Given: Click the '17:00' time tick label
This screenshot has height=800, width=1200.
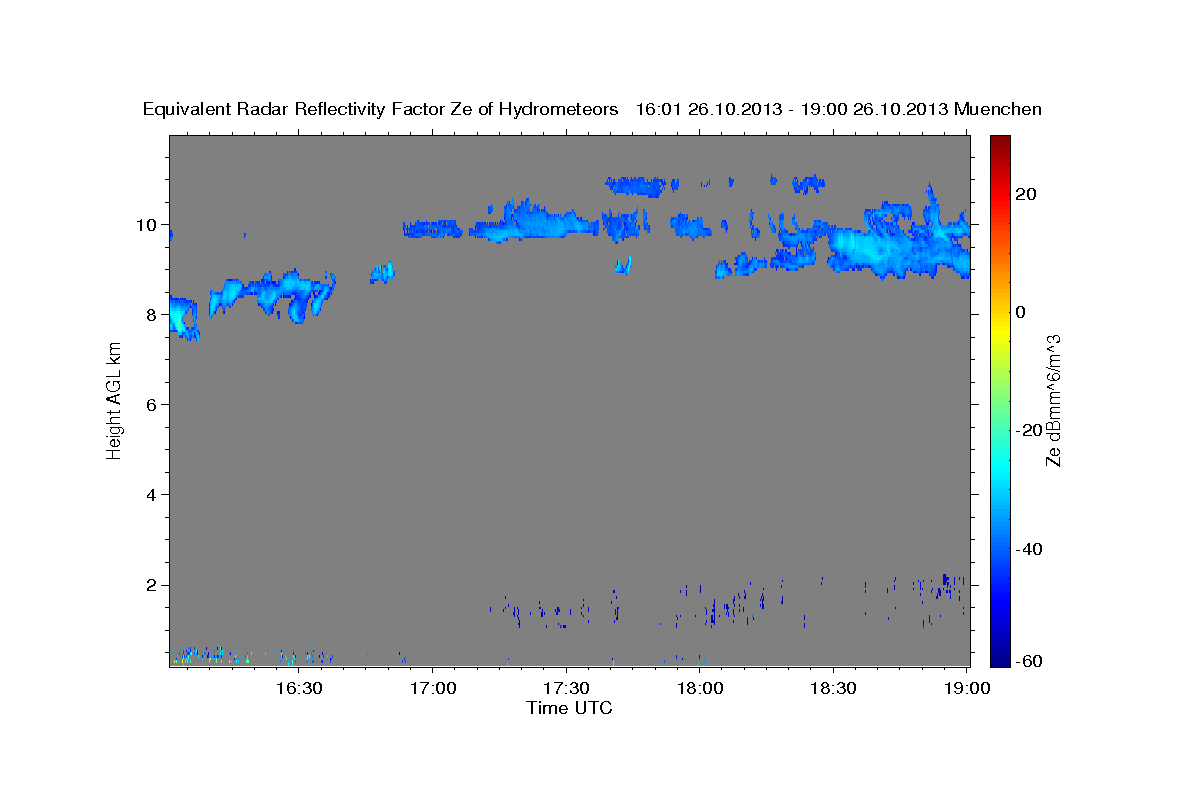Looking at the screenshot, I should [432, 688].
